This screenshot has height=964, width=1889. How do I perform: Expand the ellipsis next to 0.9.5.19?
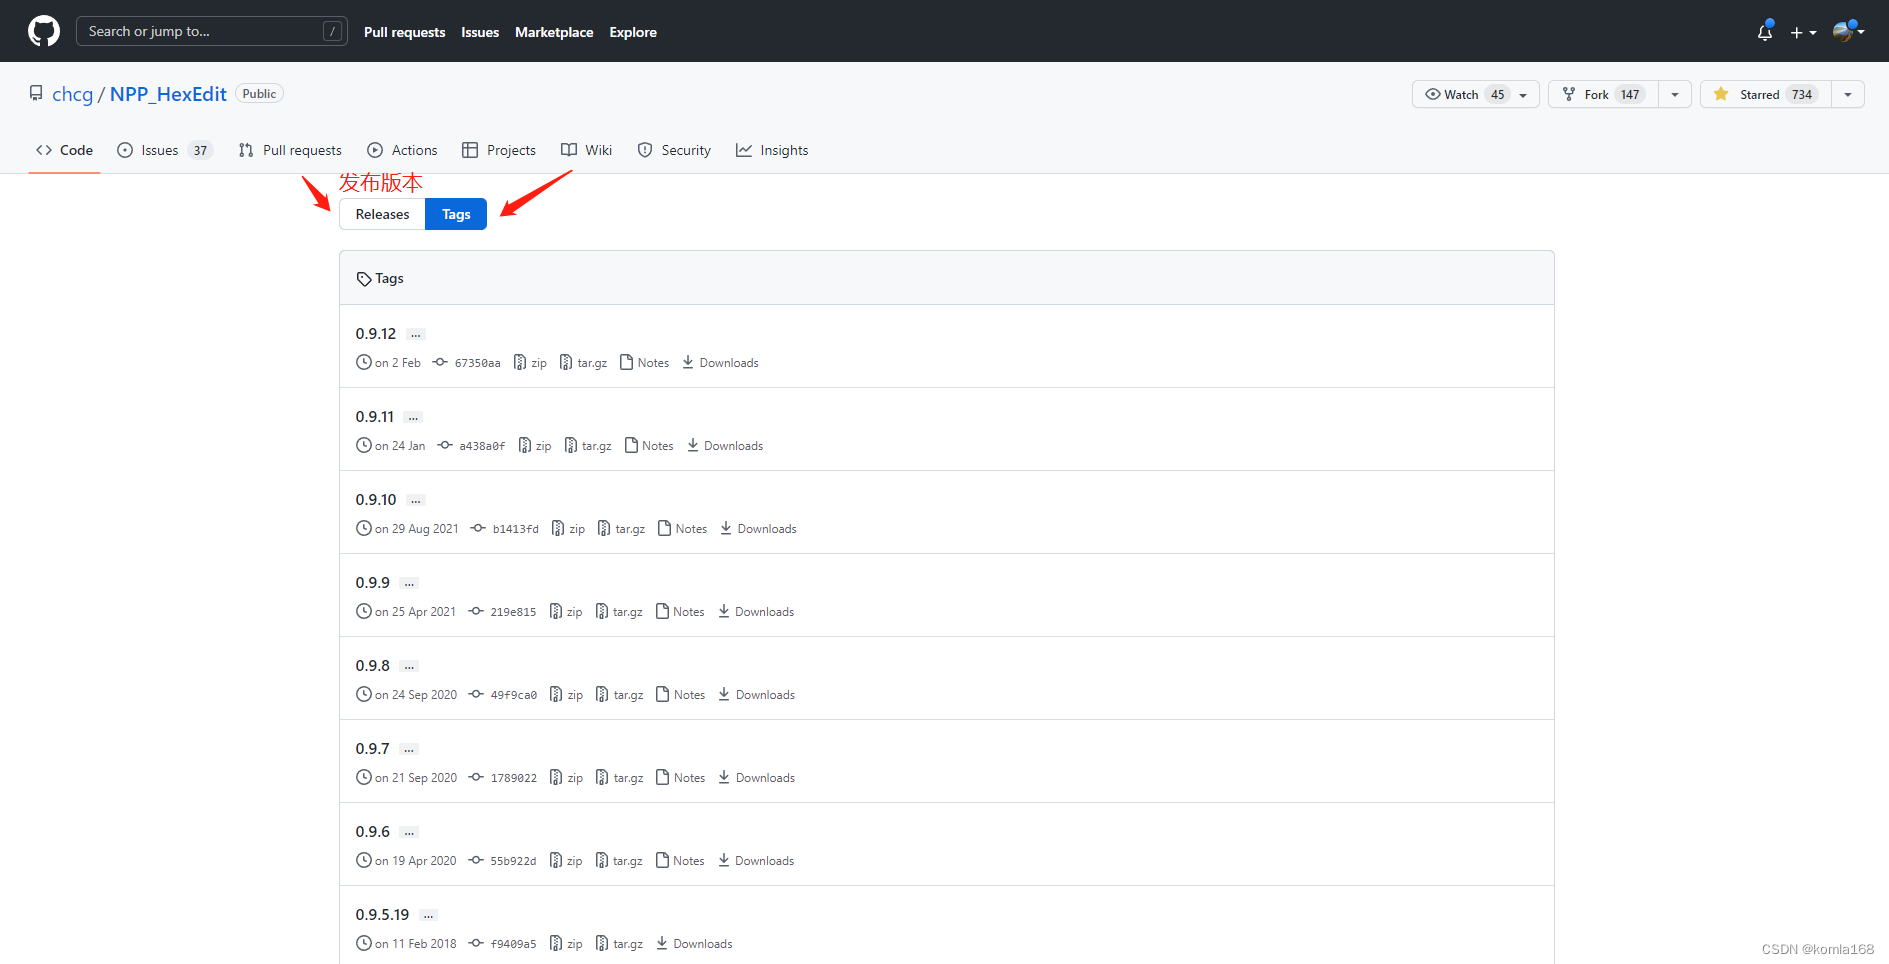tap(428, 916)
